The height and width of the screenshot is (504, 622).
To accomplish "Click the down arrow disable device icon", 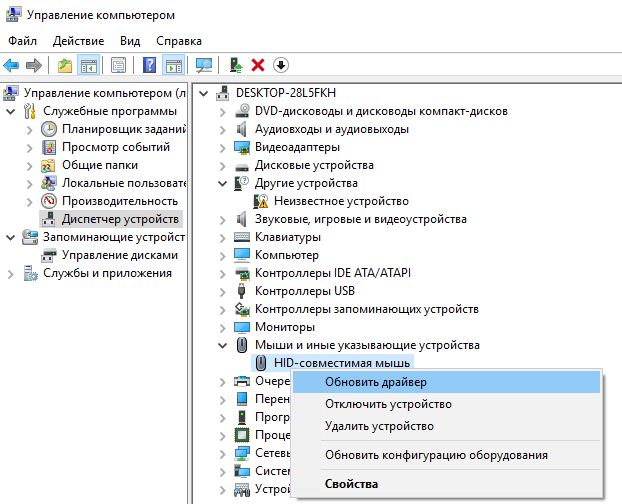I will pos(281,65).
